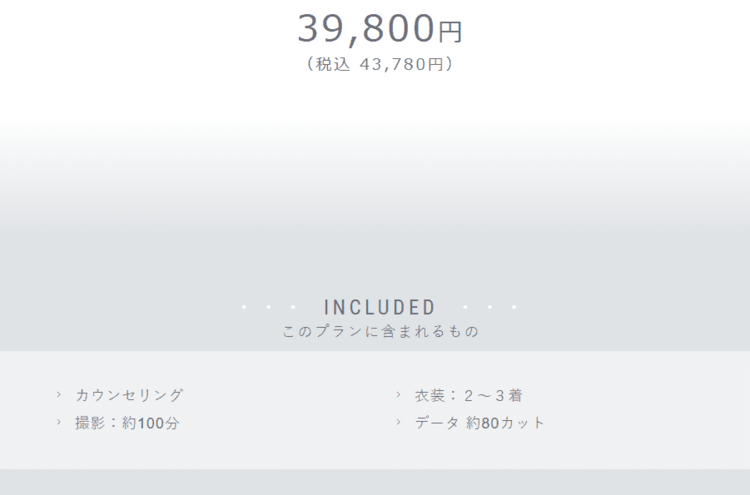Click the データ 約80カット list item

[x=479, y=423]
